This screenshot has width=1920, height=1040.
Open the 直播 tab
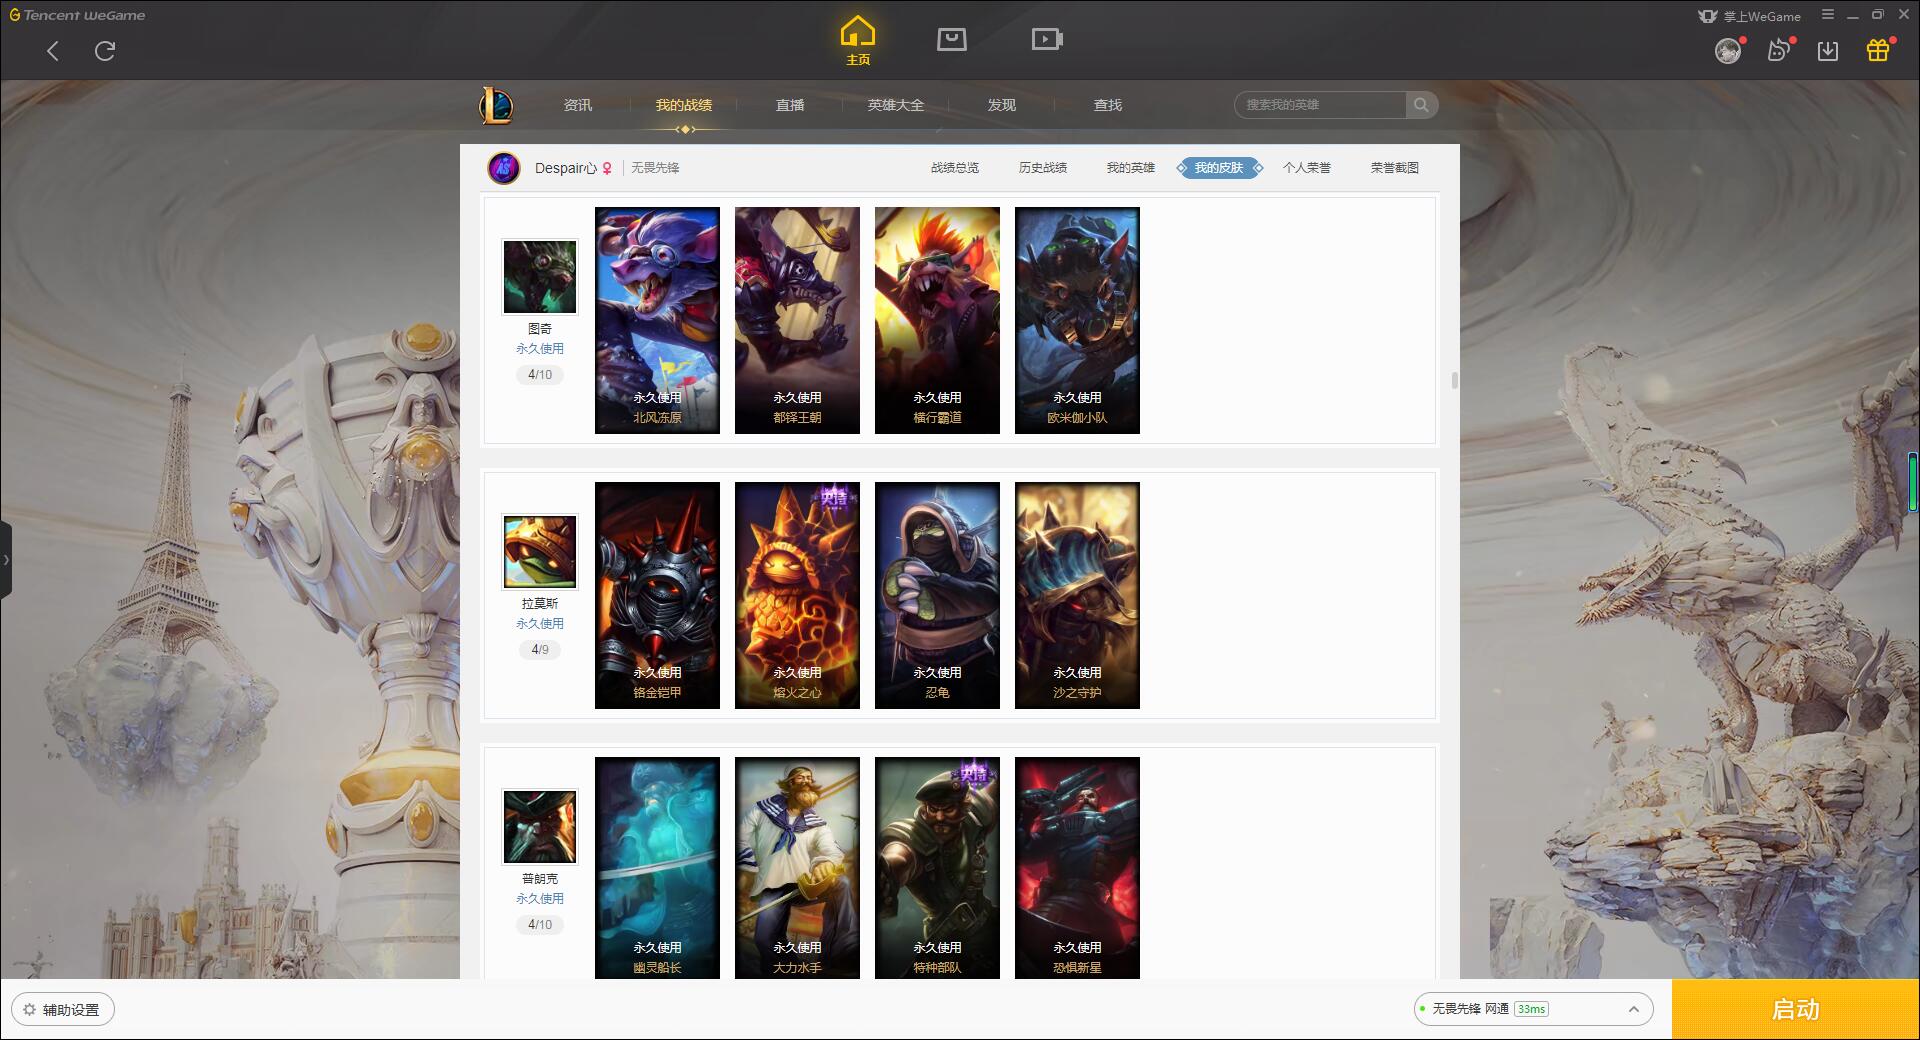[x=790, y=105]
